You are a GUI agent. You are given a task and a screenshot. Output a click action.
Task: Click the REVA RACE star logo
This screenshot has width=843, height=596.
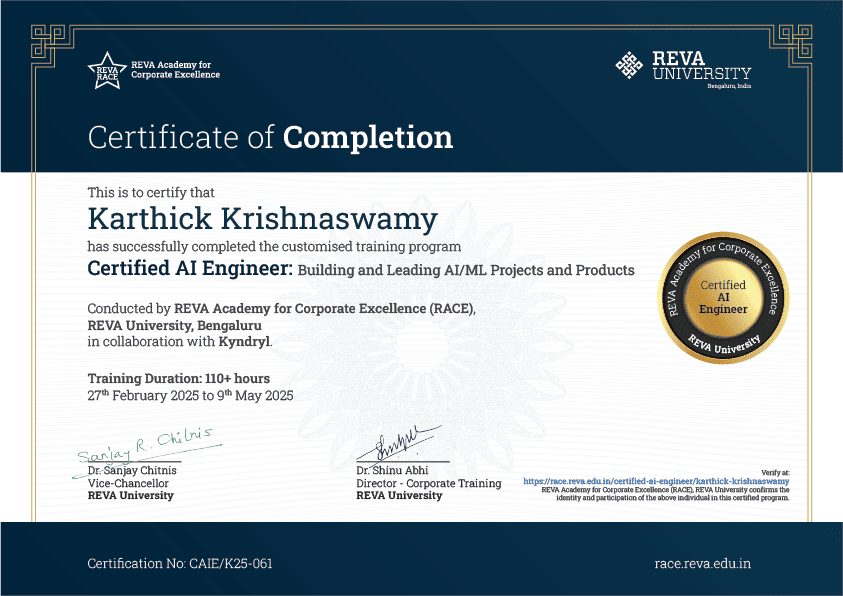pyautogui.click(x=107, y=71)
